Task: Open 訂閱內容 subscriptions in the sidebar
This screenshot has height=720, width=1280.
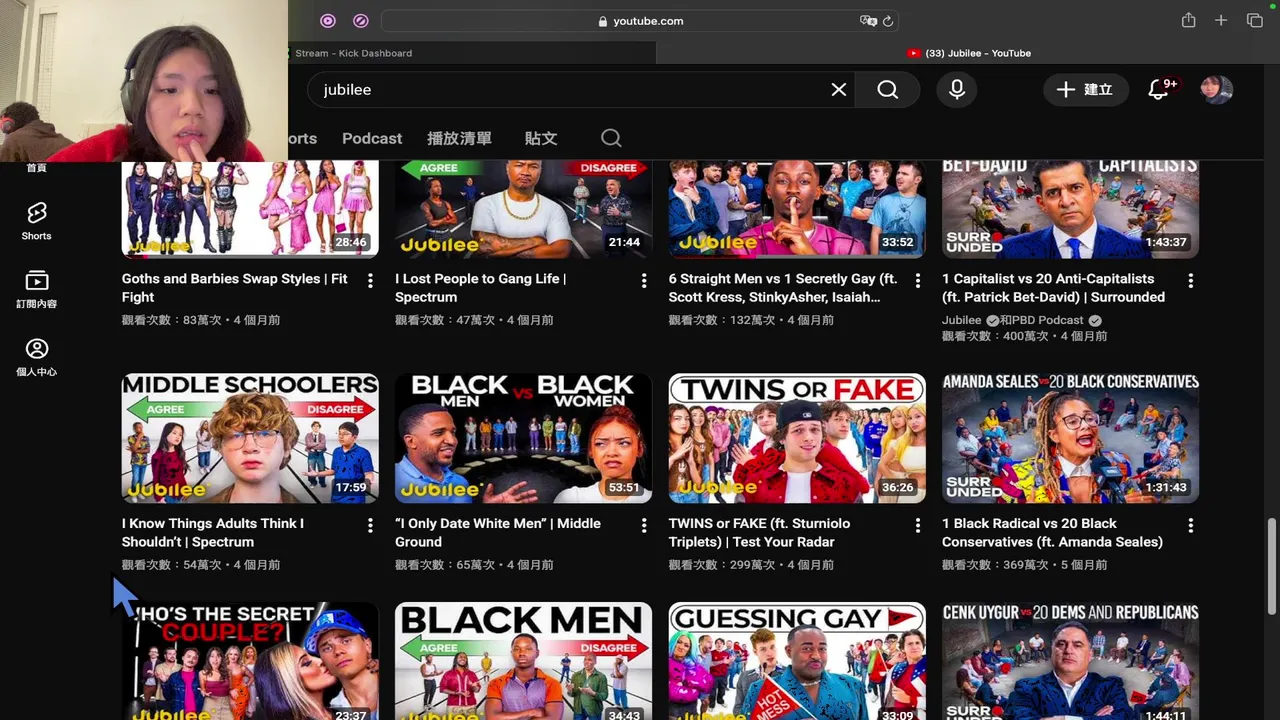Action: point(36,289)
